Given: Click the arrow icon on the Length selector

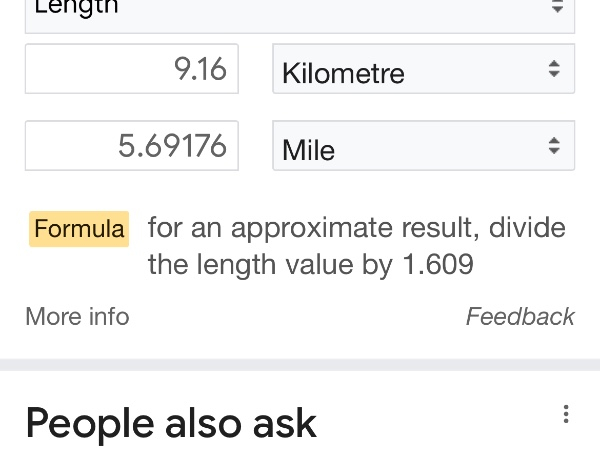Looking at the screenshot, I should point(557,8).
